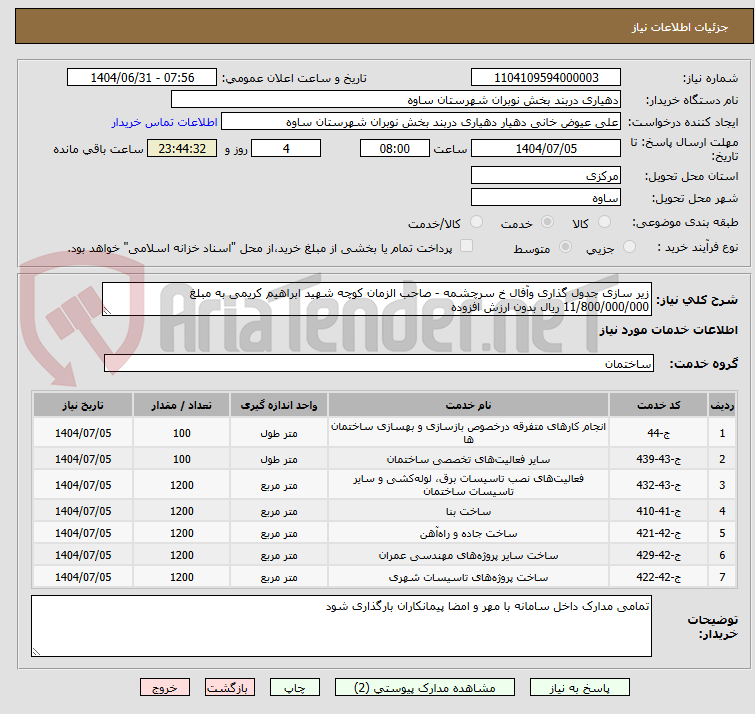Click the deadline time field 08:00

pos(394,148)
